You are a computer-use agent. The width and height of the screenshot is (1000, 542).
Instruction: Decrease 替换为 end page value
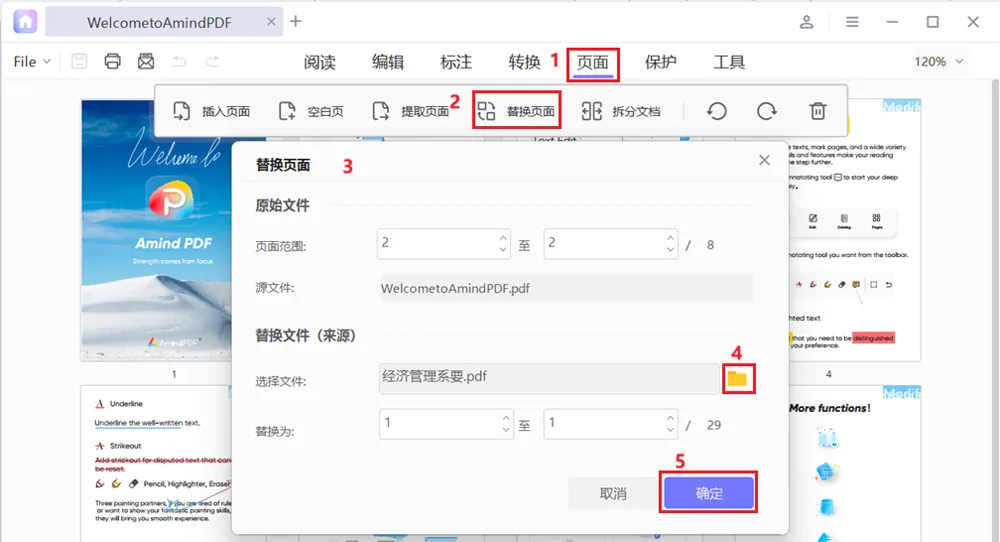[x=670, y=430]
